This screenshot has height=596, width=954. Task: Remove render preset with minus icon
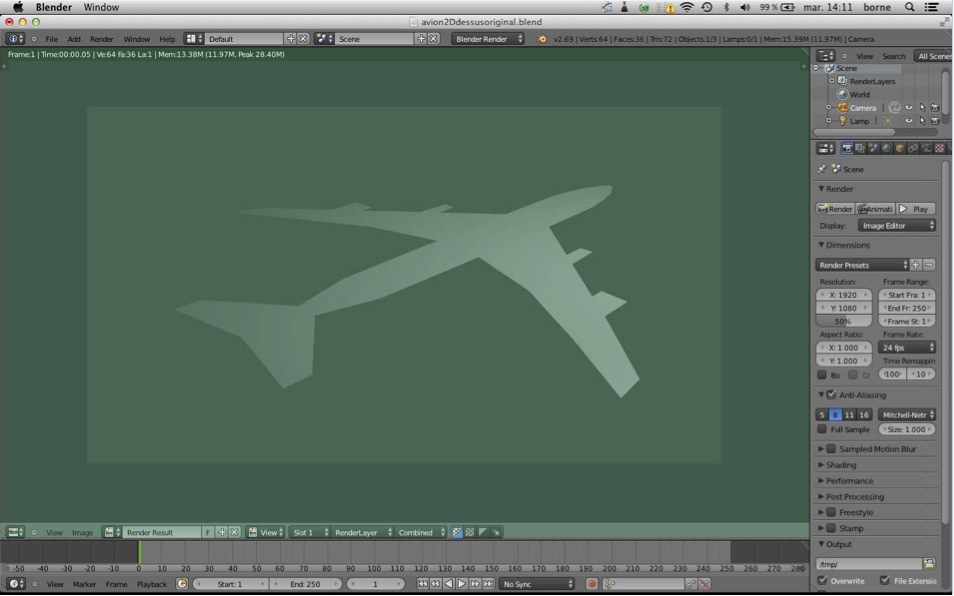[x=929, y=265]
